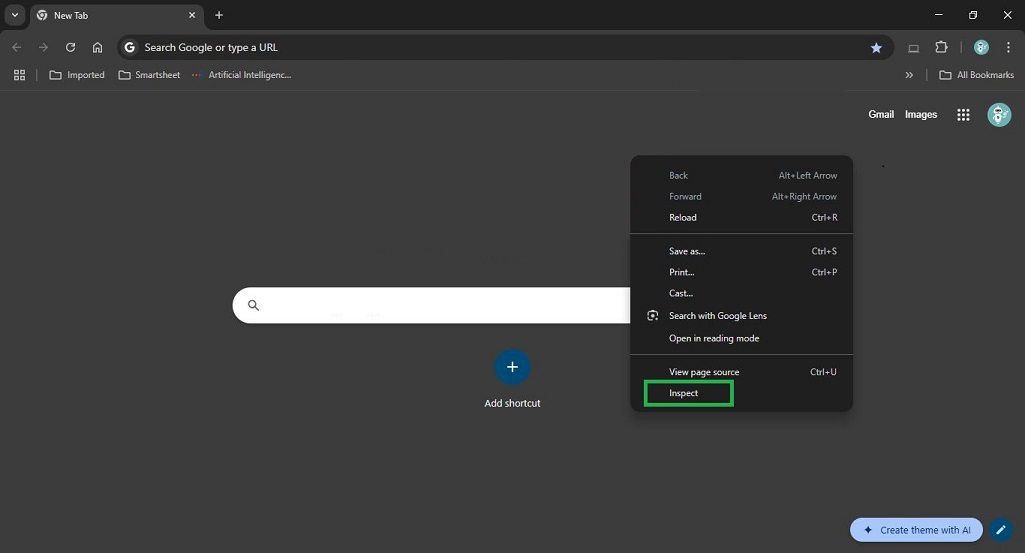Open the Chrome profile avatar in toolbar
Screen dimensions: 1025x553
(x=981, y=47)
